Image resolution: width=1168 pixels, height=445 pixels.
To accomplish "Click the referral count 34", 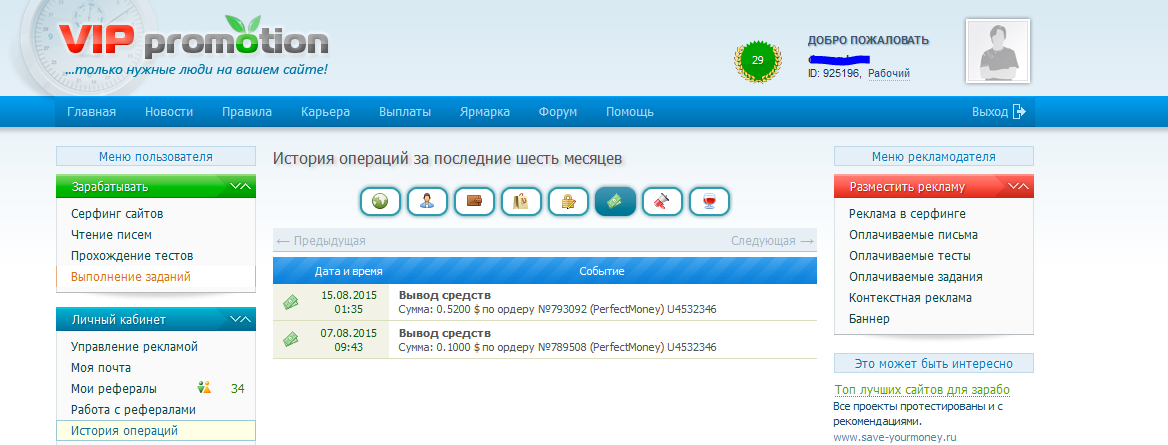I will tap(238, 388).
